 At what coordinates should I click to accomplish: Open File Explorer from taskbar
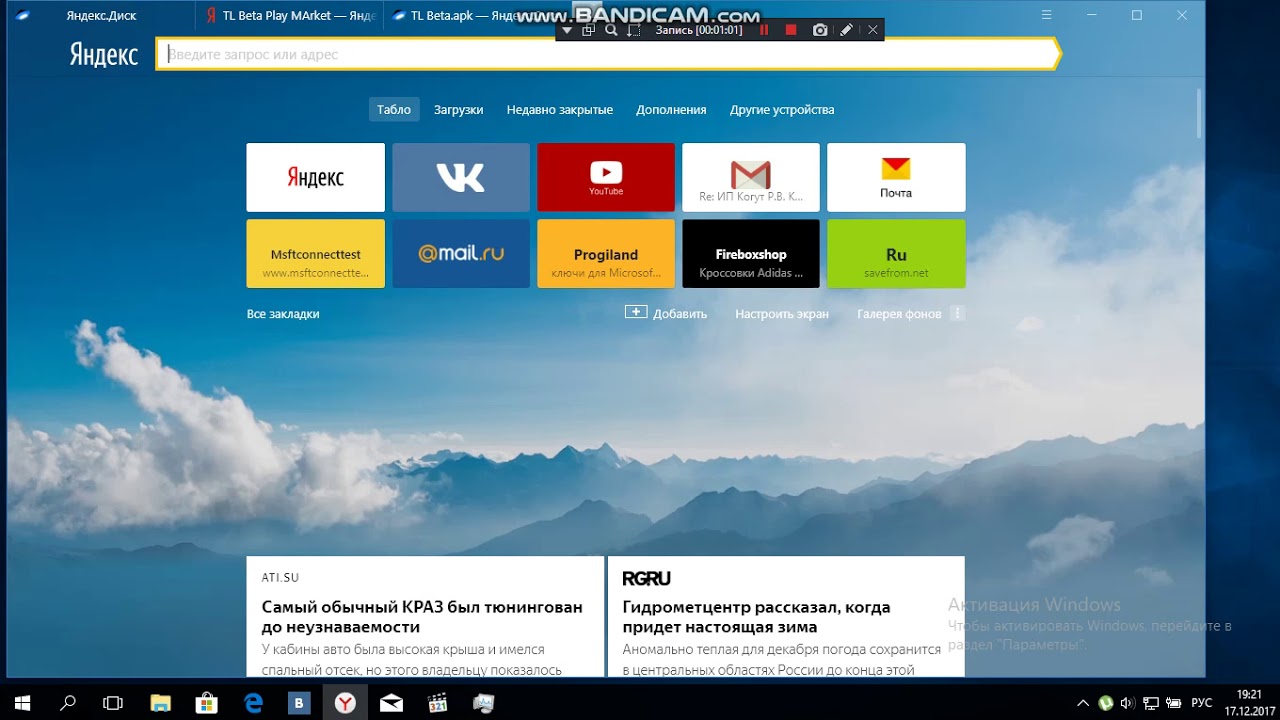click(161, 703)
